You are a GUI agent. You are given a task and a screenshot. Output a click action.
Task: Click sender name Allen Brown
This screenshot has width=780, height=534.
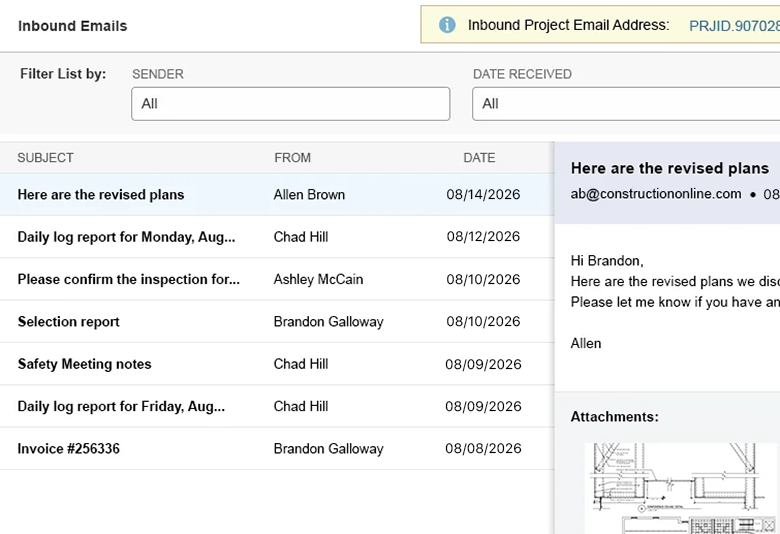(x=309, y=195)
